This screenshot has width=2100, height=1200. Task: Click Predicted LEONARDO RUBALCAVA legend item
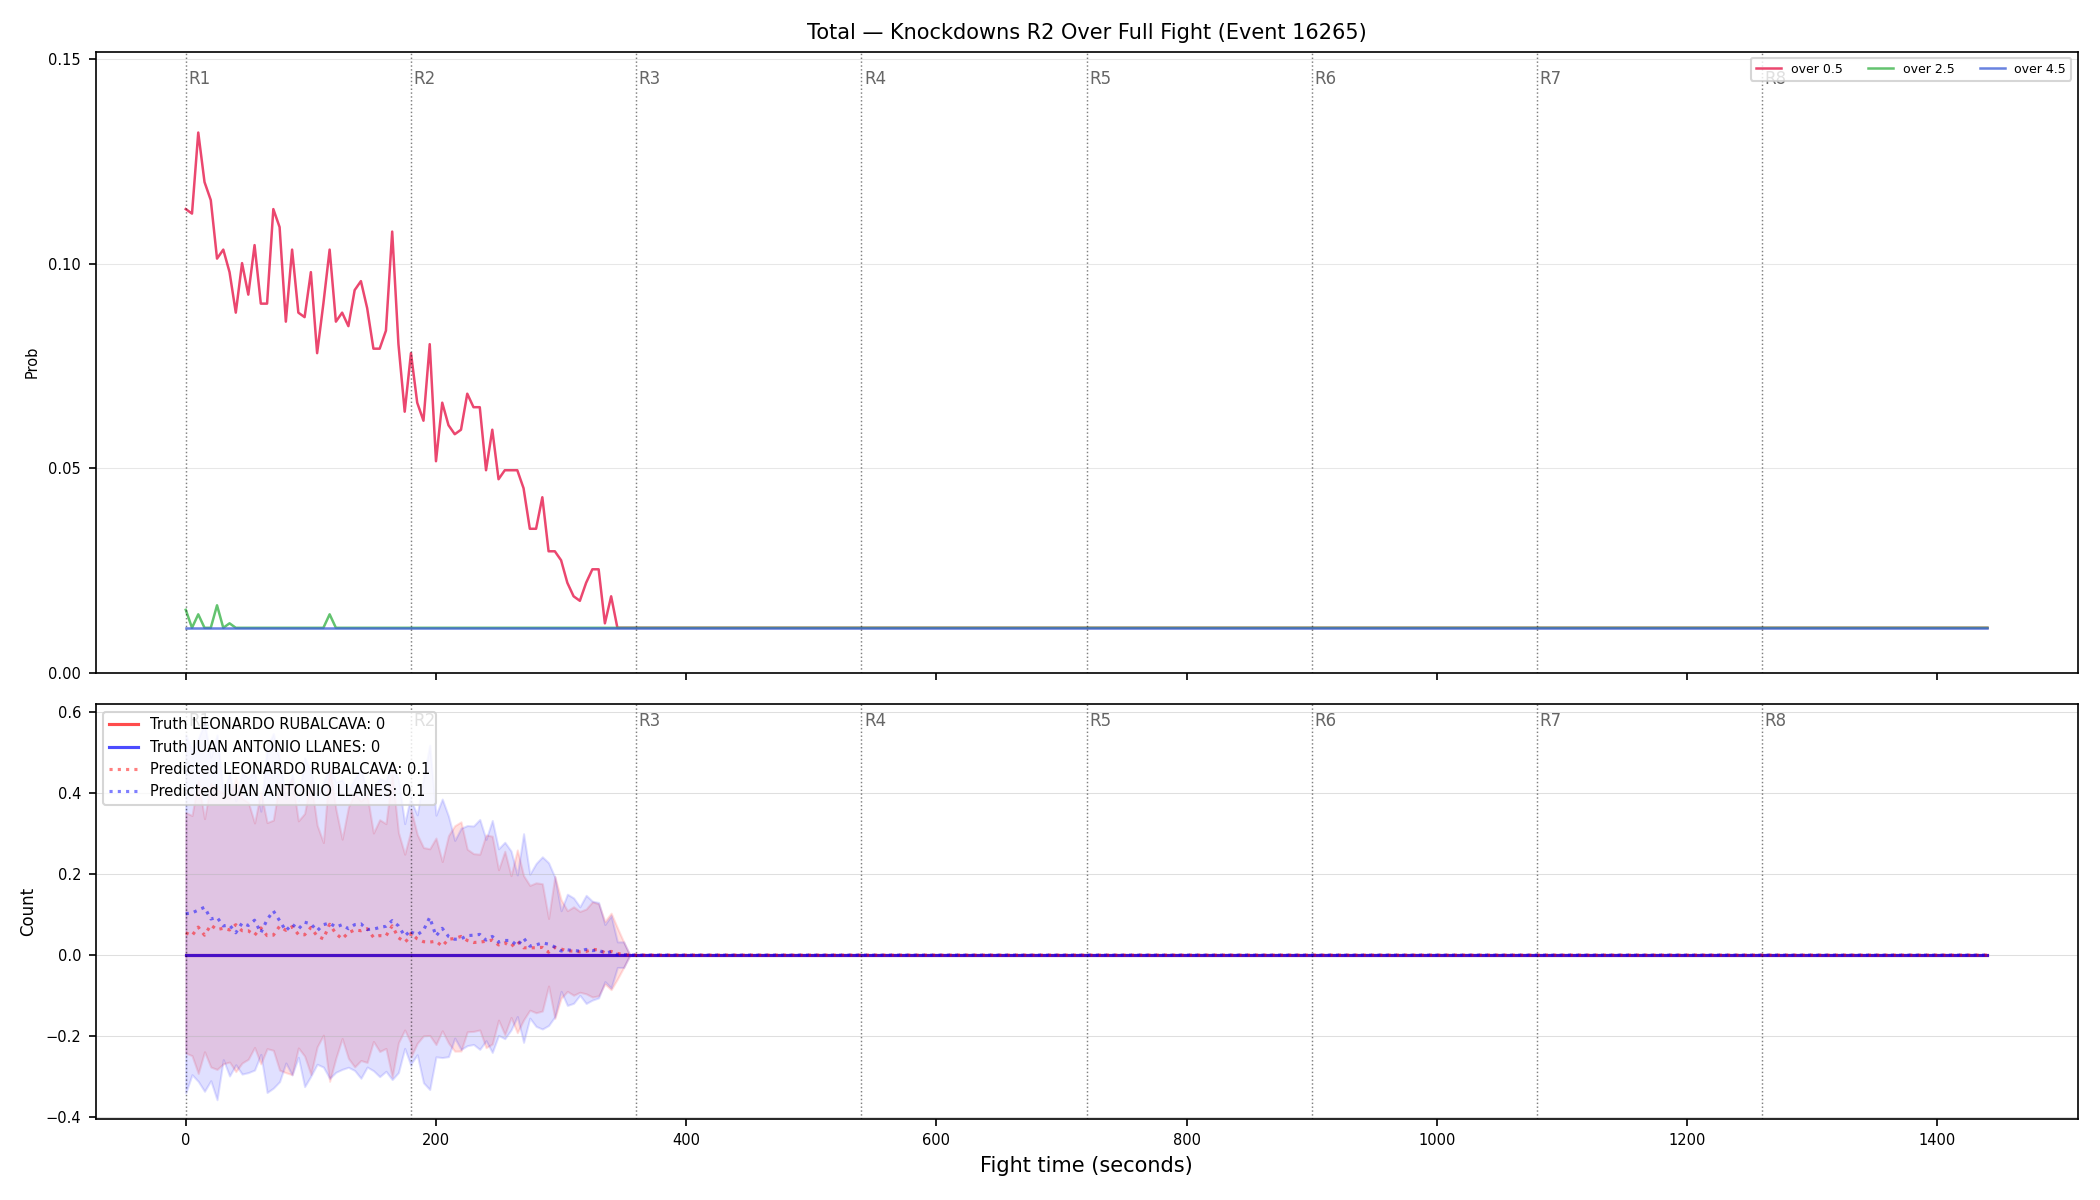pos(268,769)
